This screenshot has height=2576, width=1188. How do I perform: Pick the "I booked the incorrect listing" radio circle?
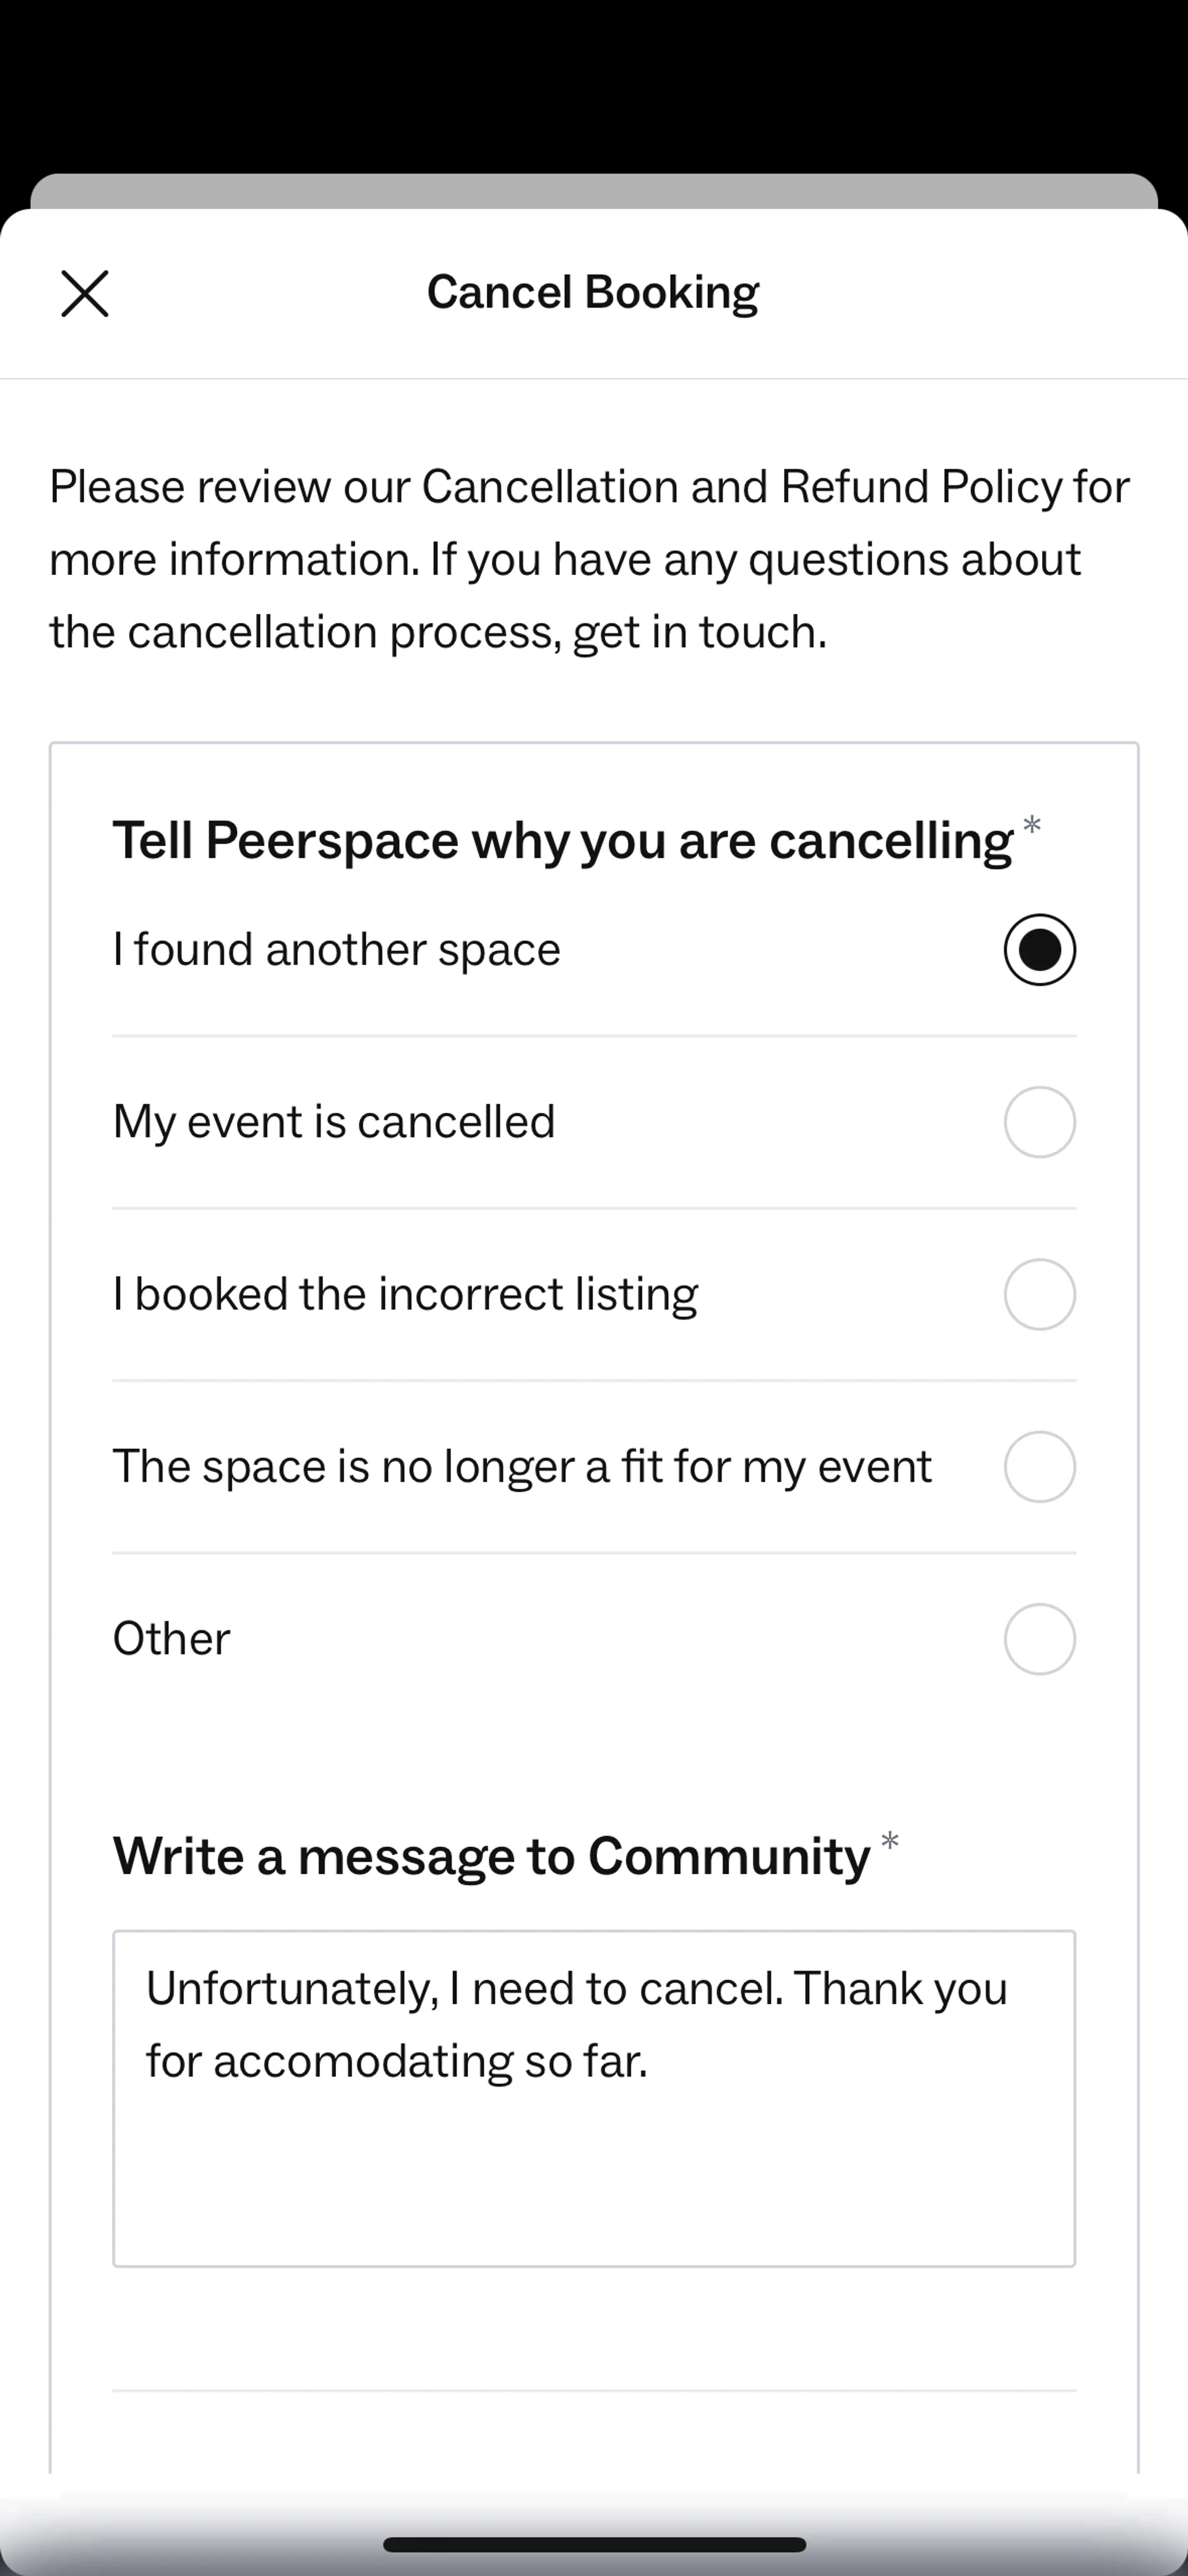[x=1039, y=1294]
